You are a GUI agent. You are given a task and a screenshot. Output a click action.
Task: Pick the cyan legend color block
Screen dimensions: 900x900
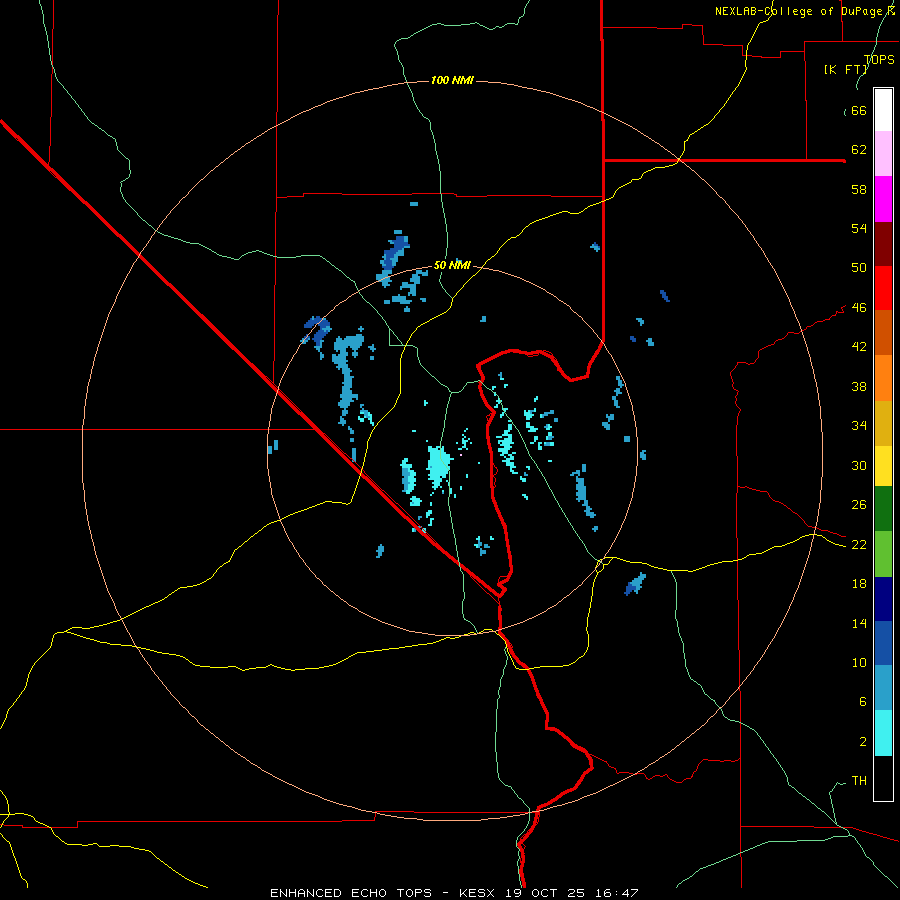pos(883,733)
